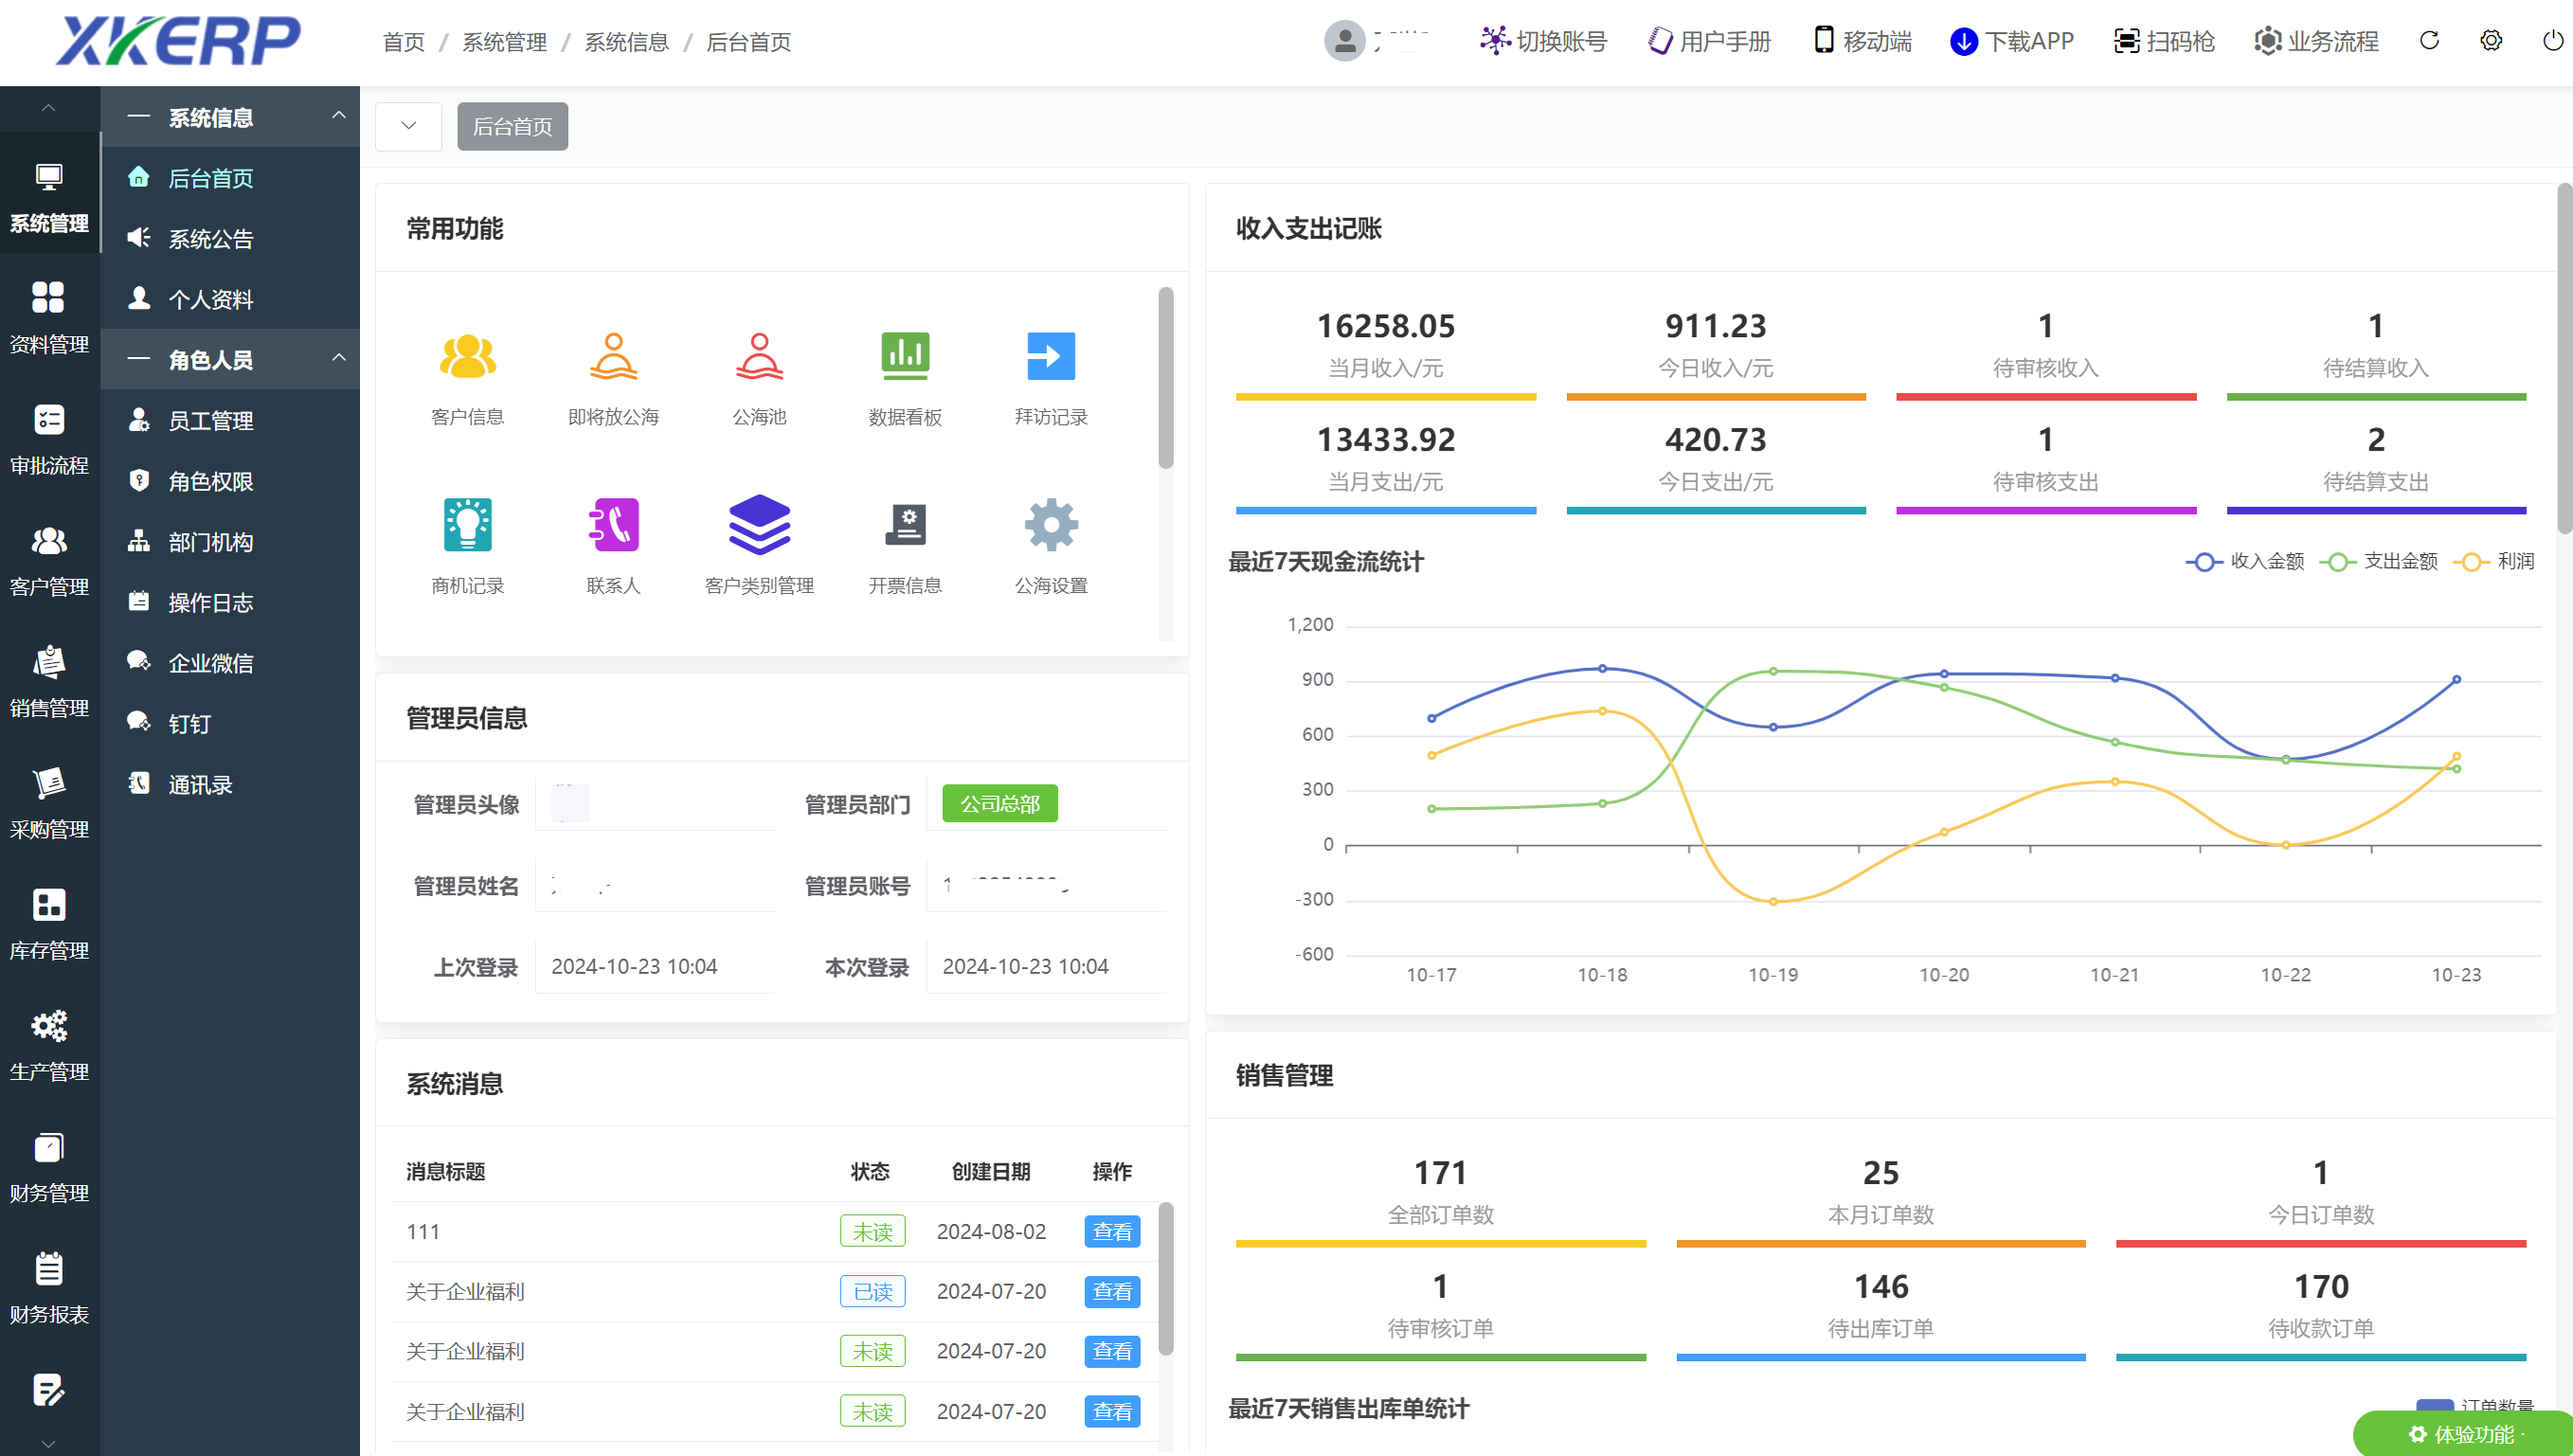
Task: Click the refresh icon in top bar
Action: (2429, 41)
